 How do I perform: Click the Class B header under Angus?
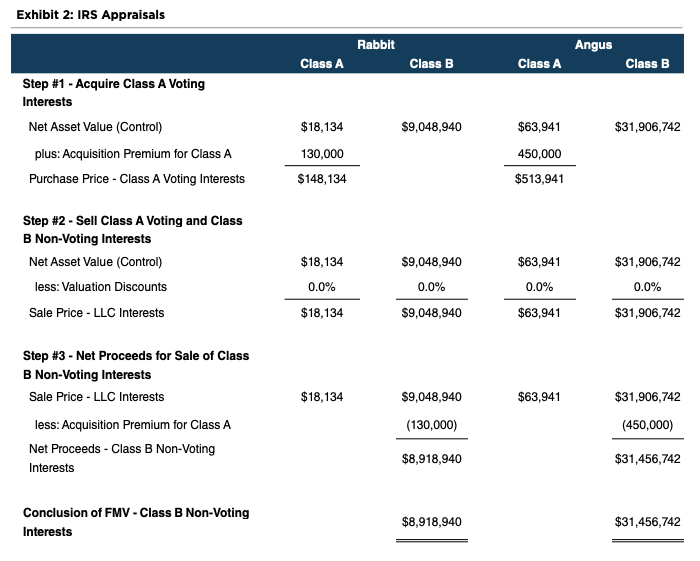coord(647,64)
